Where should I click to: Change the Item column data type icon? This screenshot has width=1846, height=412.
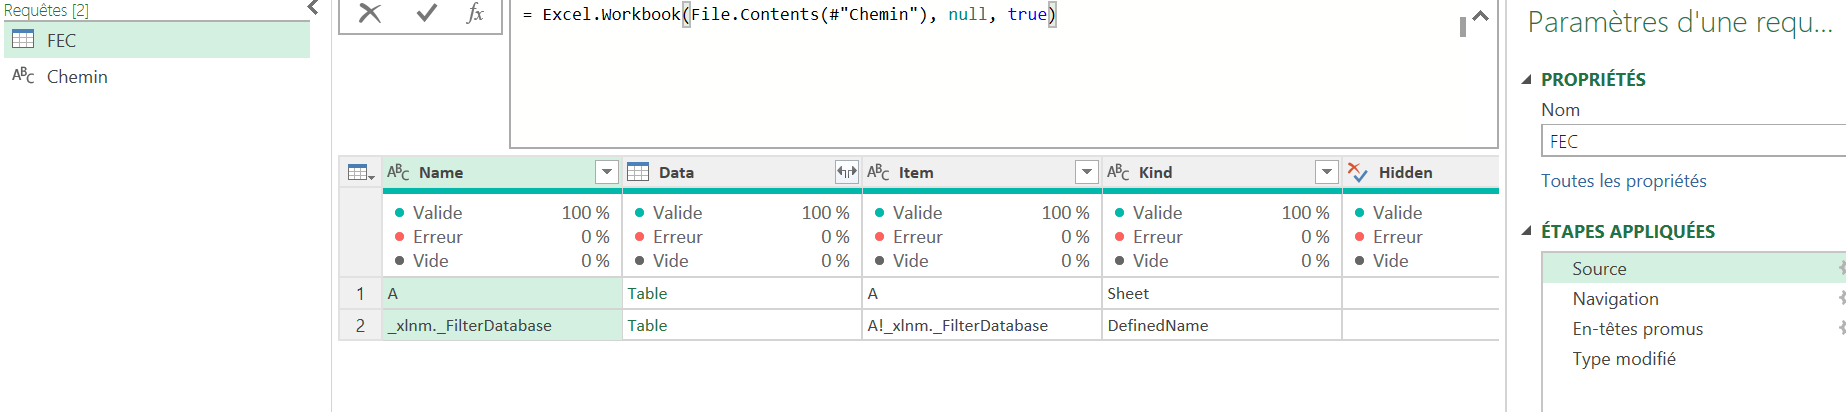[878, 172]
